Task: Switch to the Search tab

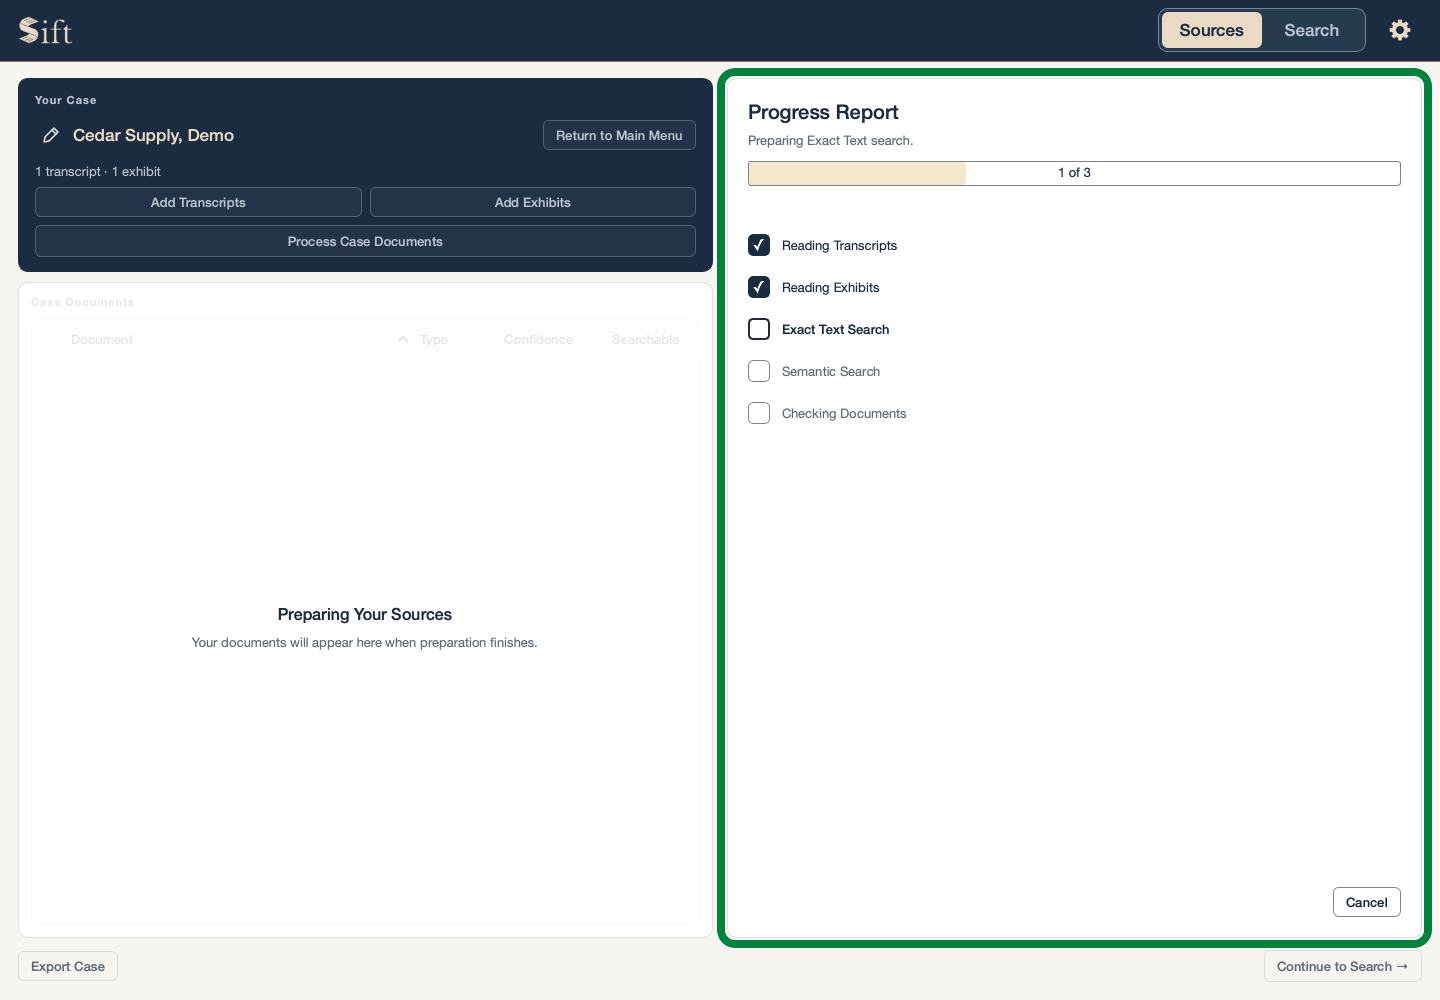Action: 1311,30
